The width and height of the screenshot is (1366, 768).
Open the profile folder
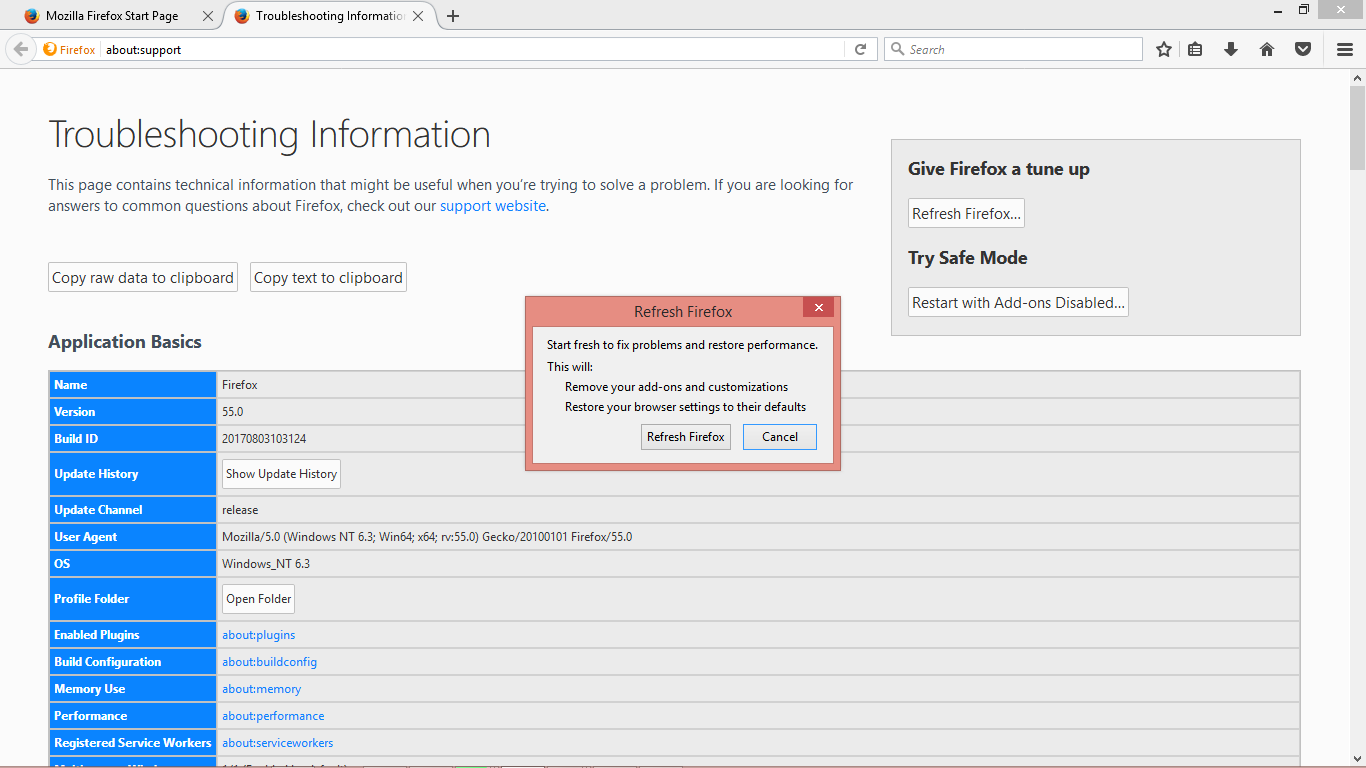259,599
